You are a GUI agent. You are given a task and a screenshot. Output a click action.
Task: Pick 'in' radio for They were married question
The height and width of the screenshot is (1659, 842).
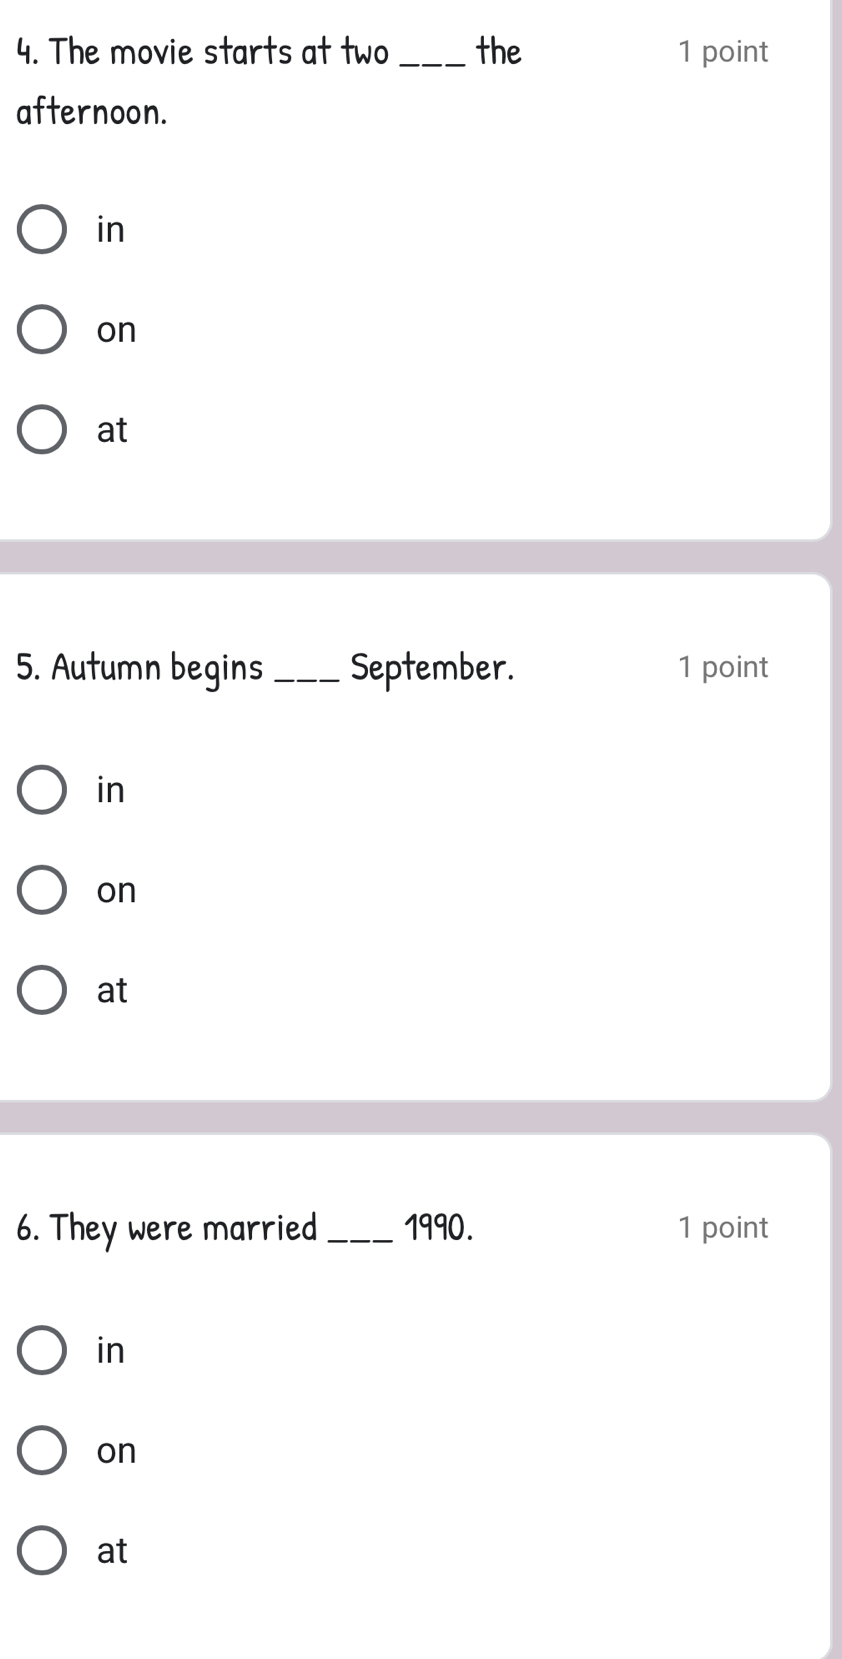pyautogui.click(x=42, y=1350)
